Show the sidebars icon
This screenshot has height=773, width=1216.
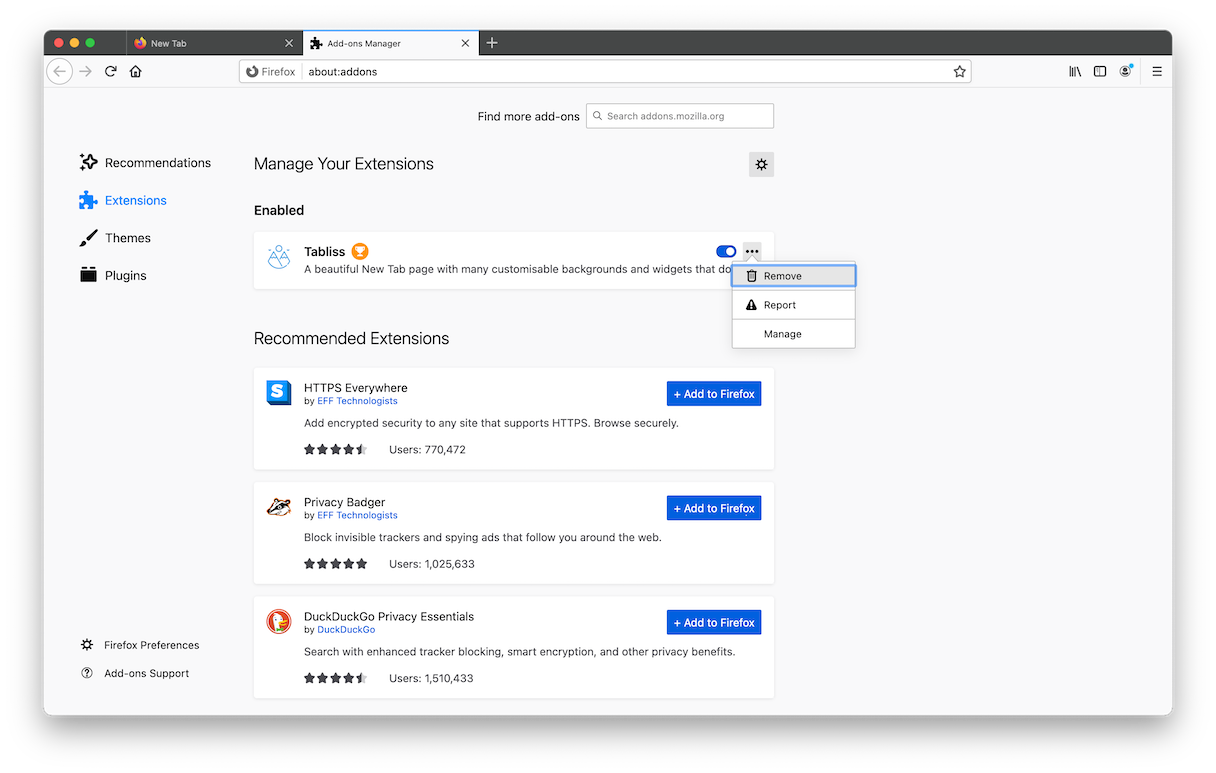[1100, 72]
